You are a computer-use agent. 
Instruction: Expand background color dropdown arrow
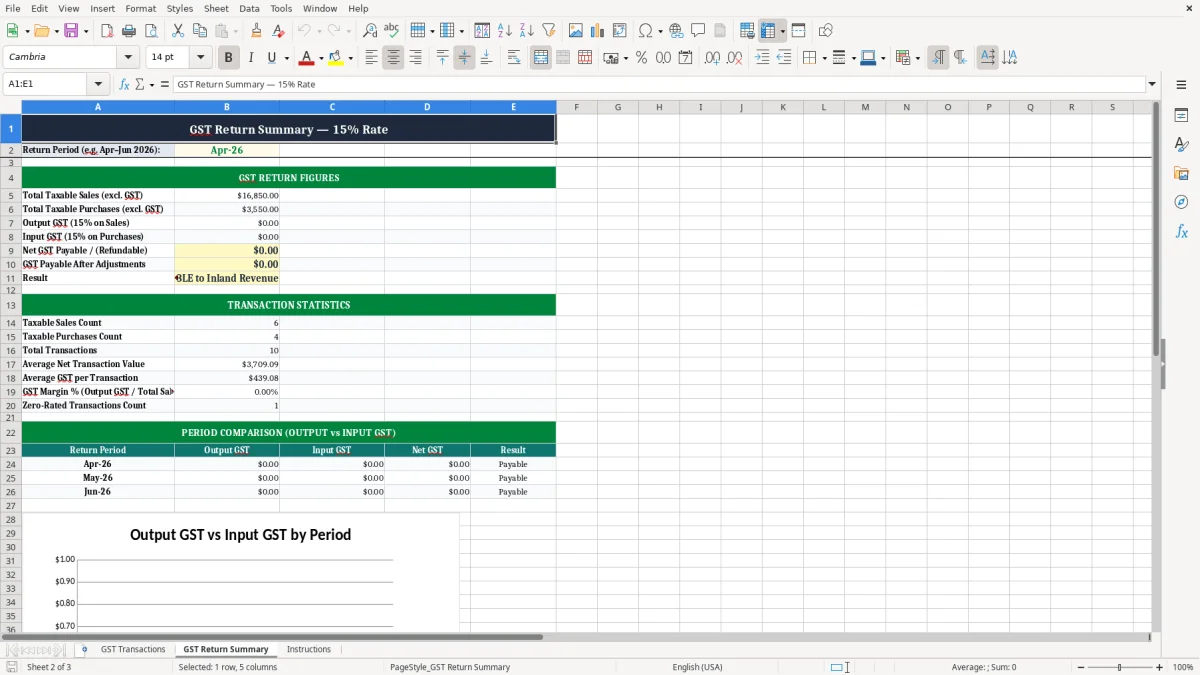350,58
